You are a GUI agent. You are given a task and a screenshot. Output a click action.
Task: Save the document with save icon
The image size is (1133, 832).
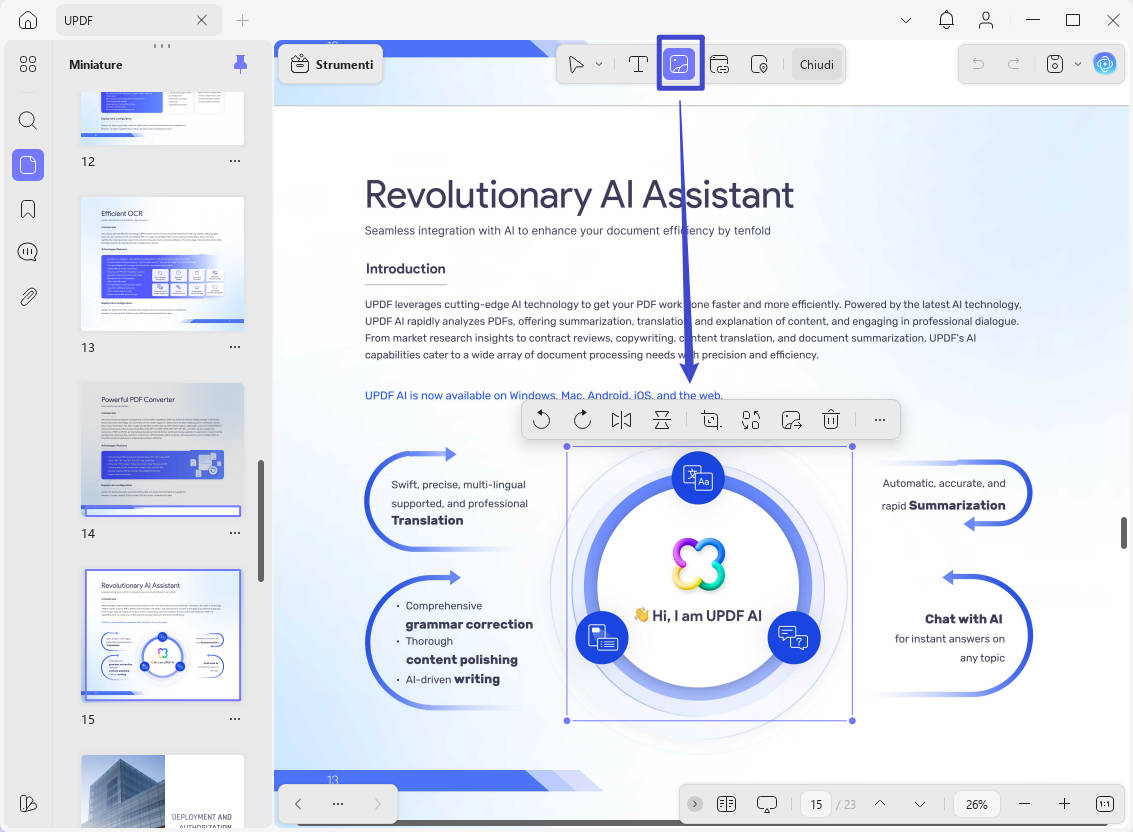pyautogui.click(x=1054, y=64)
